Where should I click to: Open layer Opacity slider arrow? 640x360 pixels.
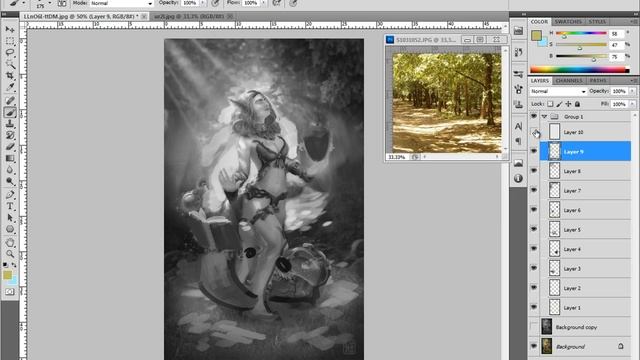click(x=632, y=91)
